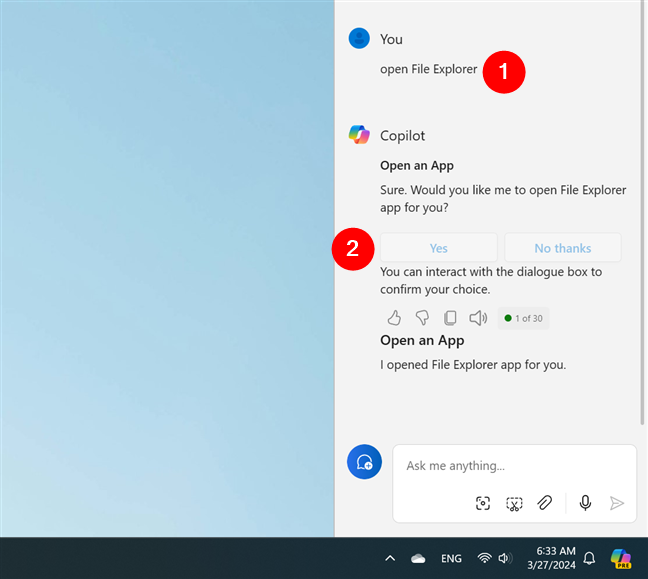Click the add screenshot icon
The image size is (648, 579).
click(x=483, y=503)
